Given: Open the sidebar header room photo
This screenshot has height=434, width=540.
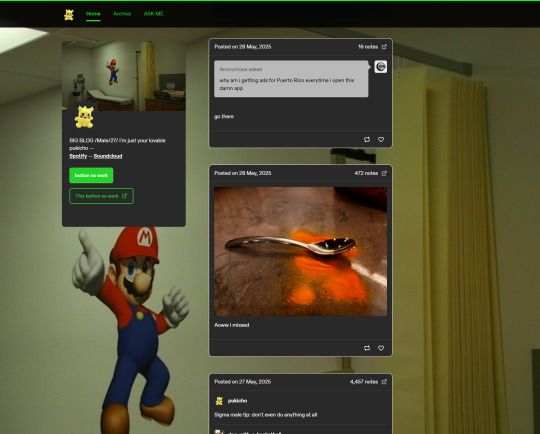Looking at the screenshot, I should tap(124, 76).
